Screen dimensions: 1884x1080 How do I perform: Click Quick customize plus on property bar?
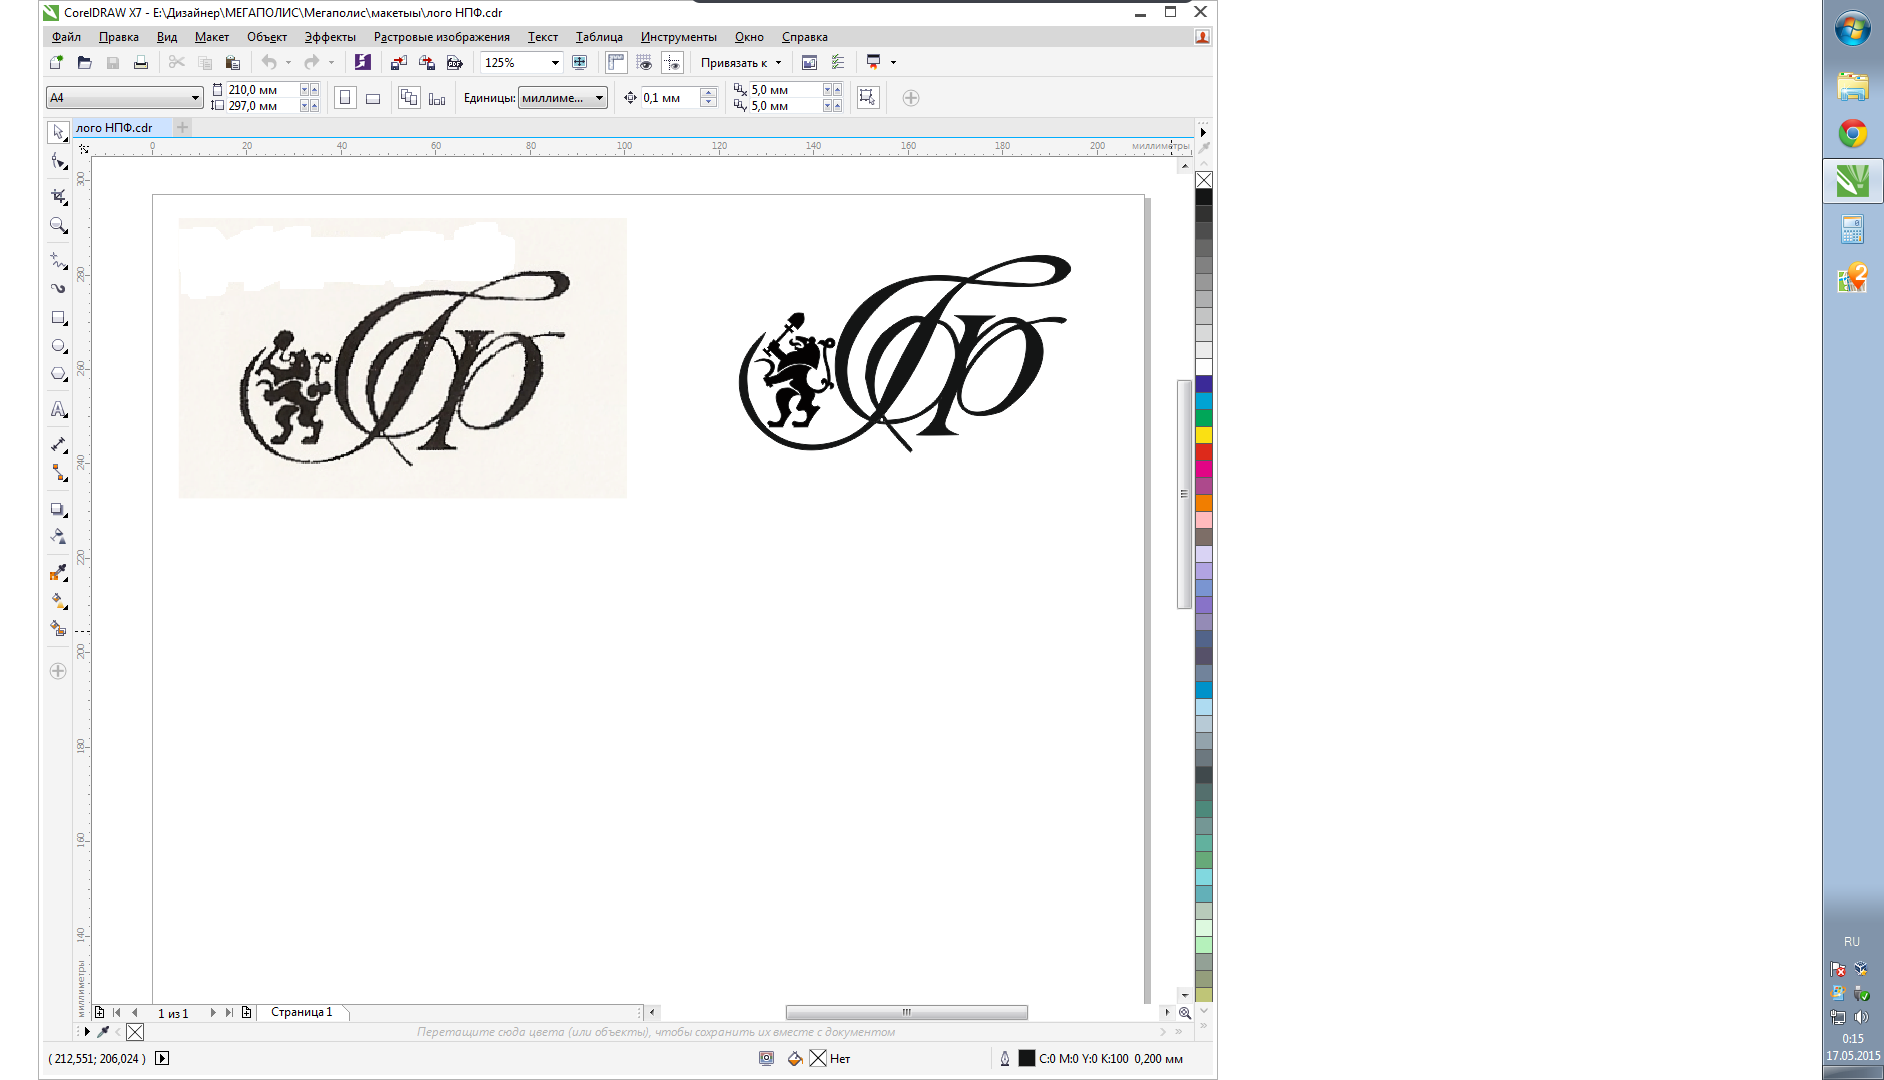coord(911,98)
